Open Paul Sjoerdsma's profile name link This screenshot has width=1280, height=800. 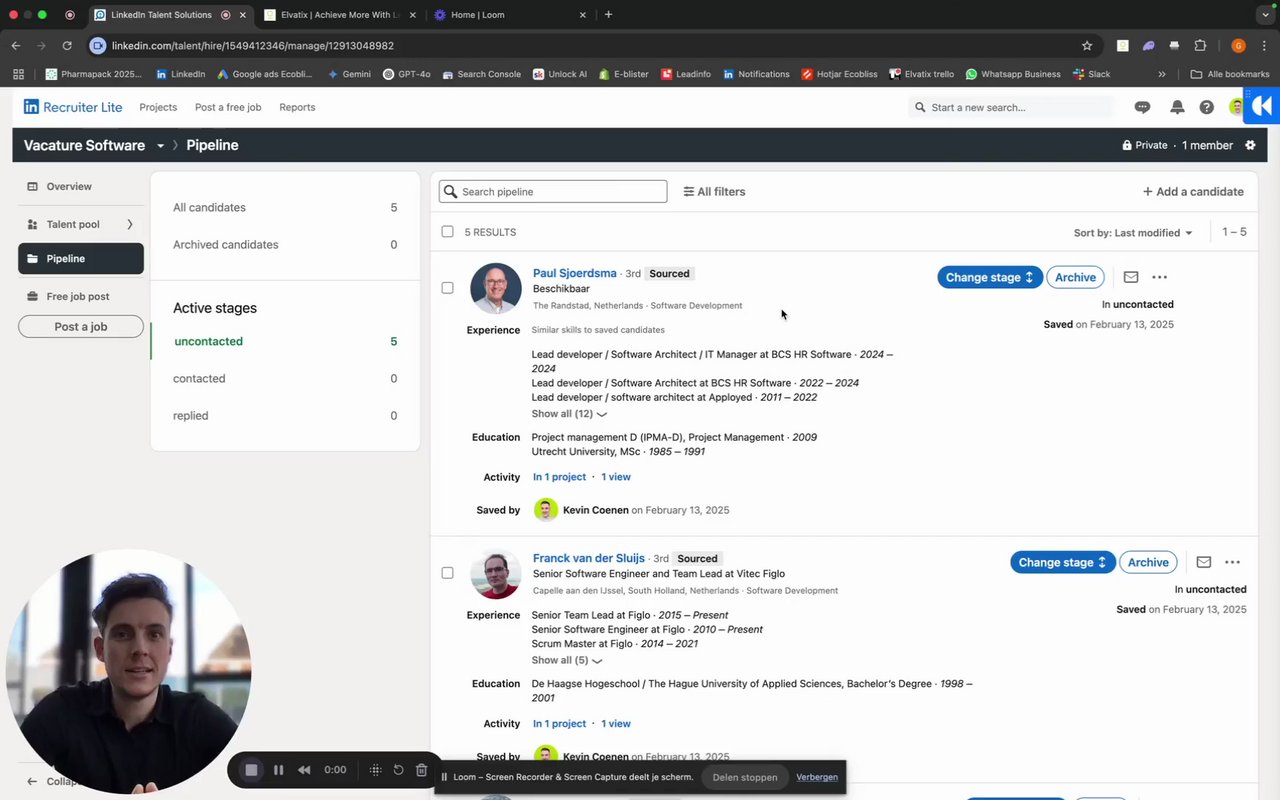tap(575, 273)
